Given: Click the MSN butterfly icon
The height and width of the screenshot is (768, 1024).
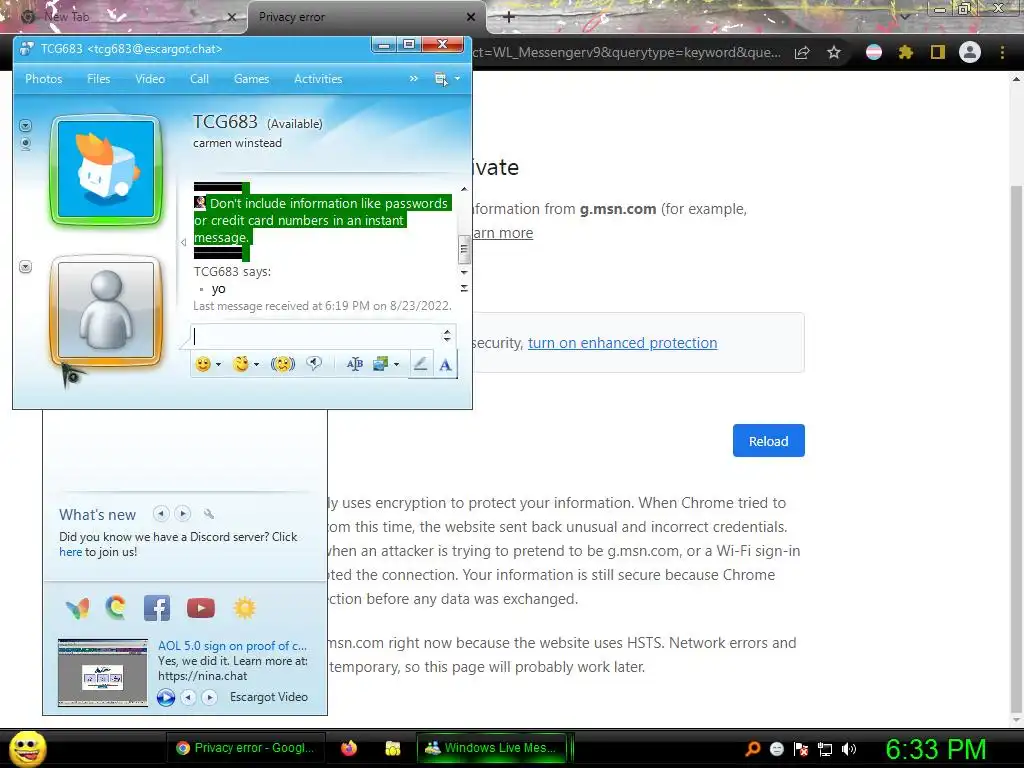Looking at the screenshot, I should point(78,608).
